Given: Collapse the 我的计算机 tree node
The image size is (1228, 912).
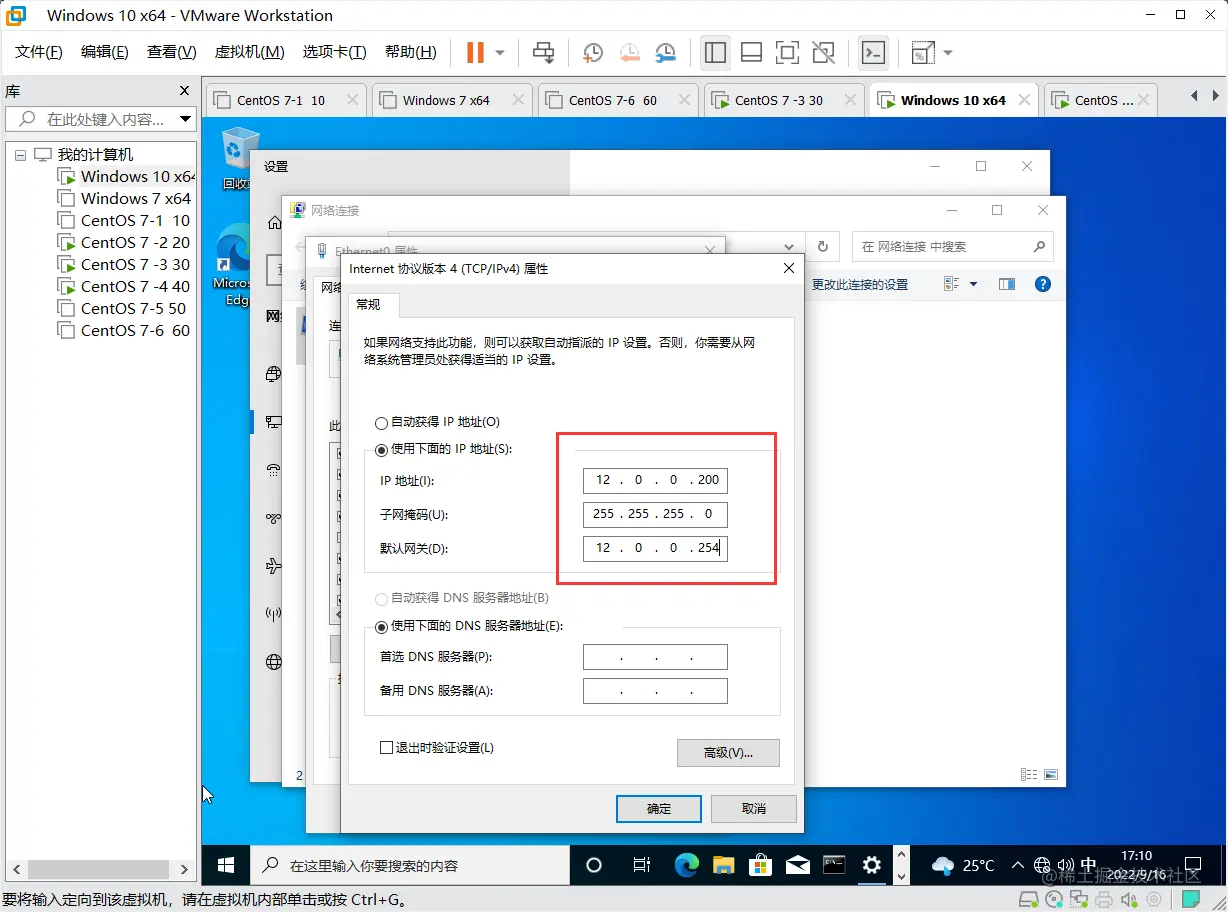Looking at the screenshot, I should pos(20,153).
